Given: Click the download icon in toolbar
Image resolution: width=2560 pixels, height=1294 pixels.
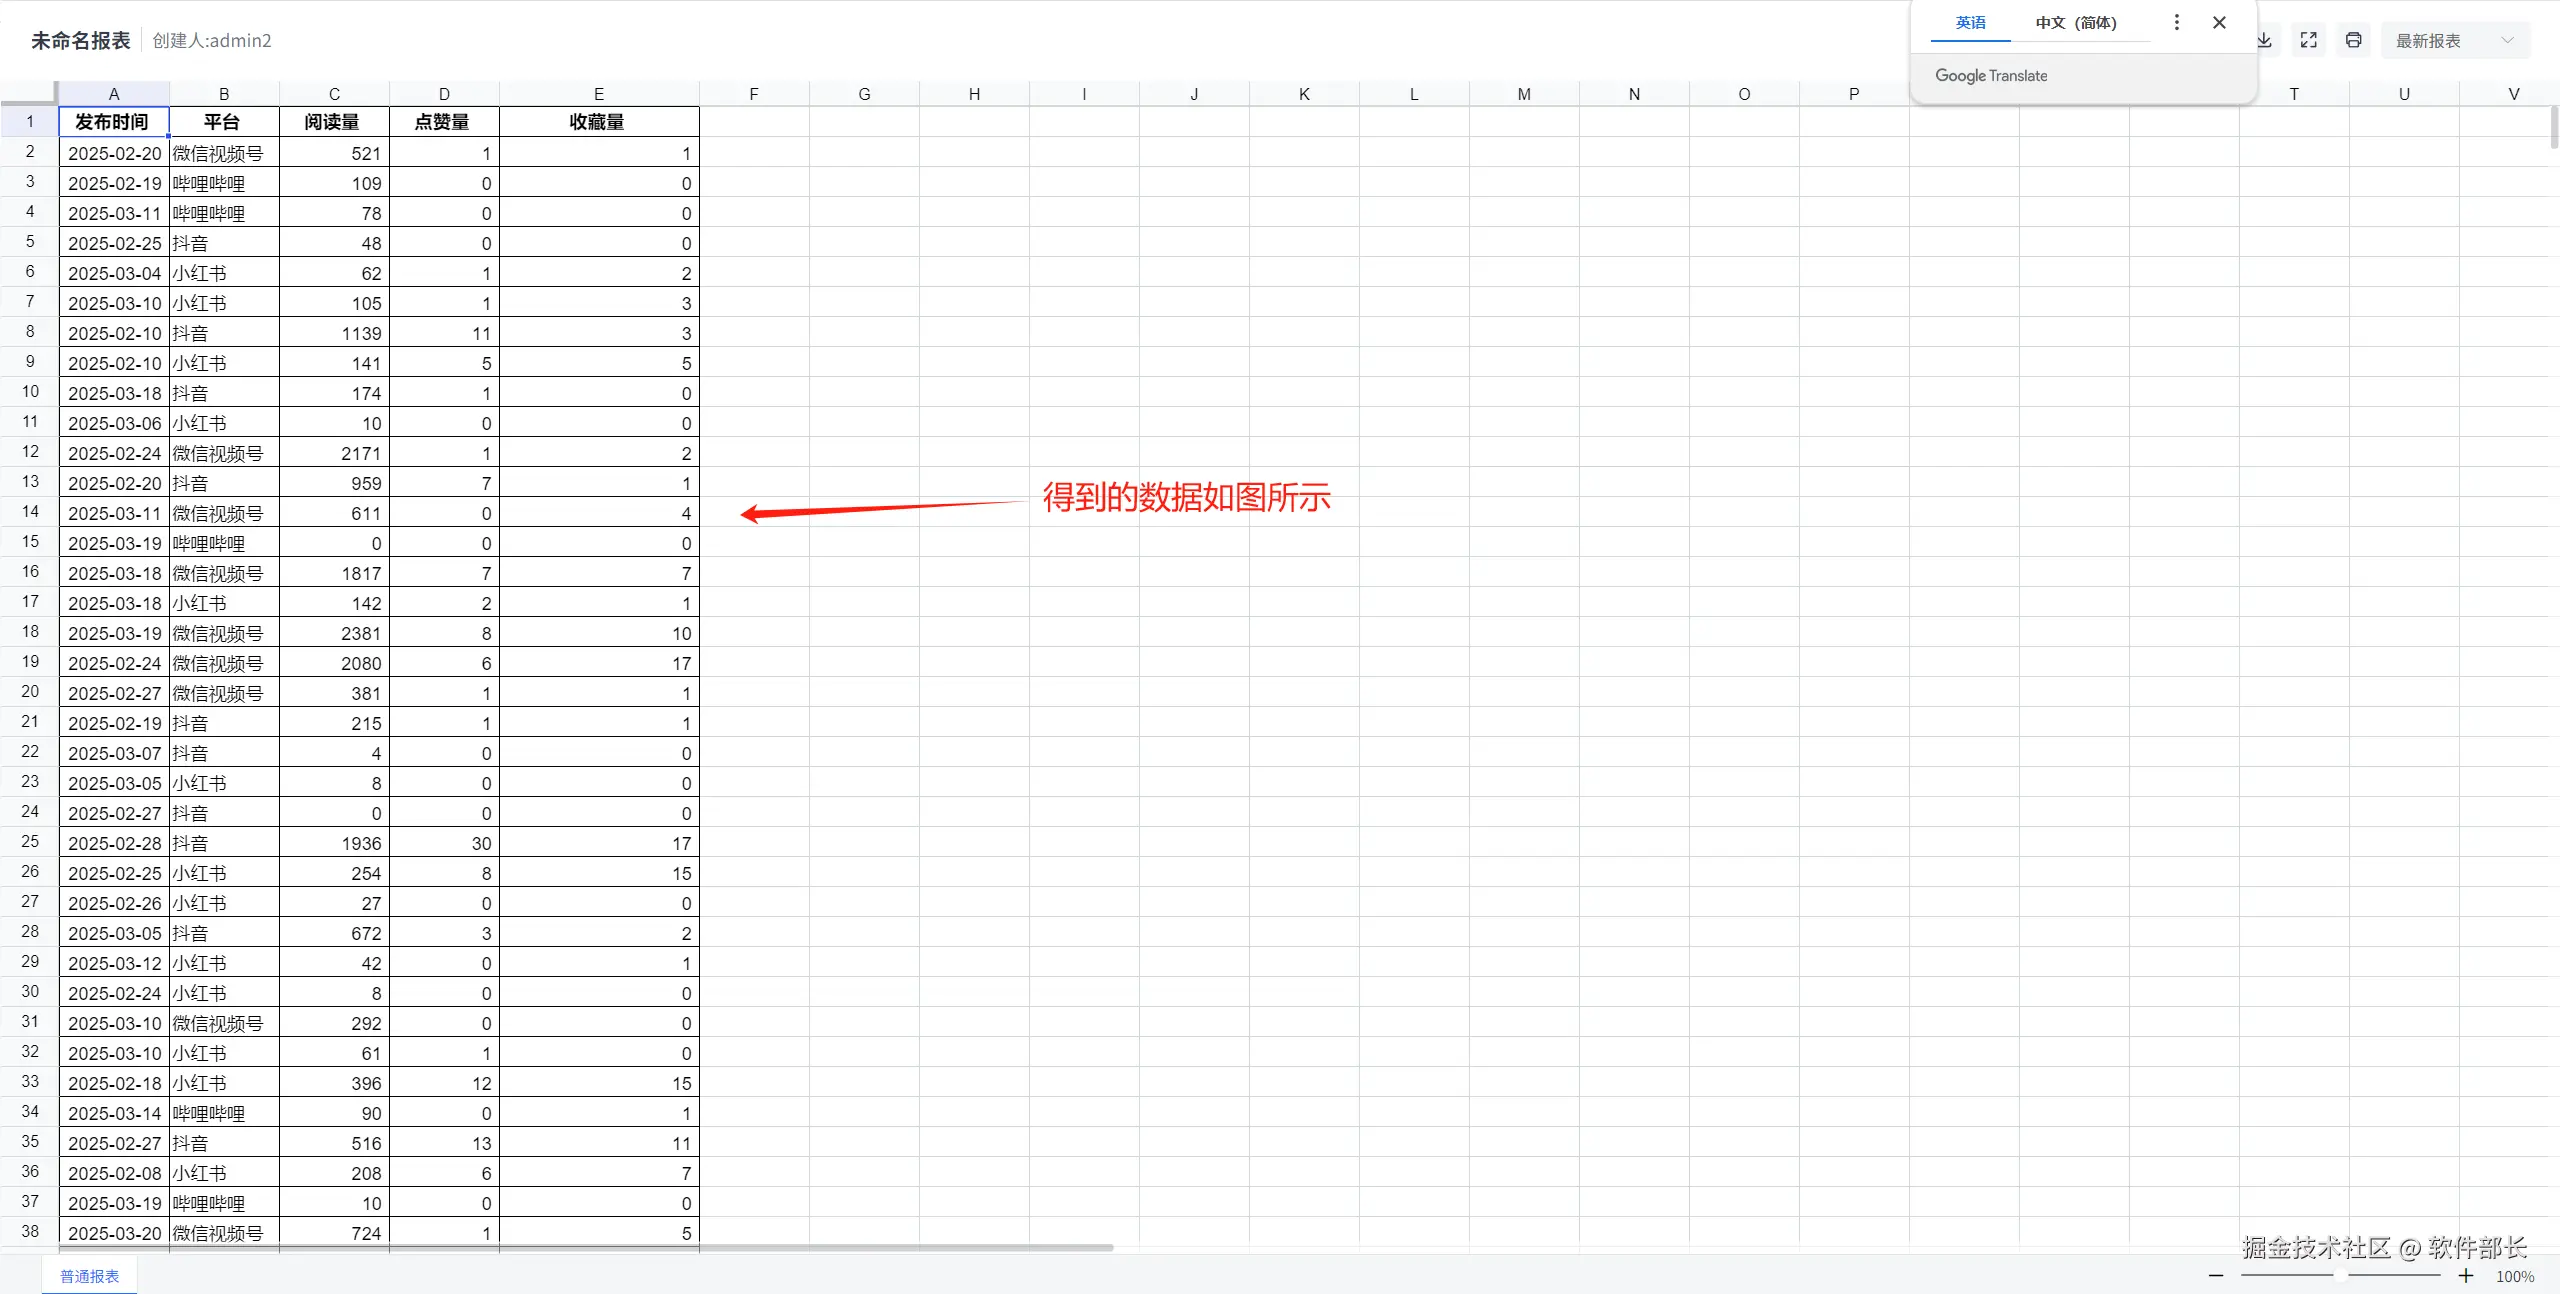Looking at the screenshot, I should point(2264,40).
